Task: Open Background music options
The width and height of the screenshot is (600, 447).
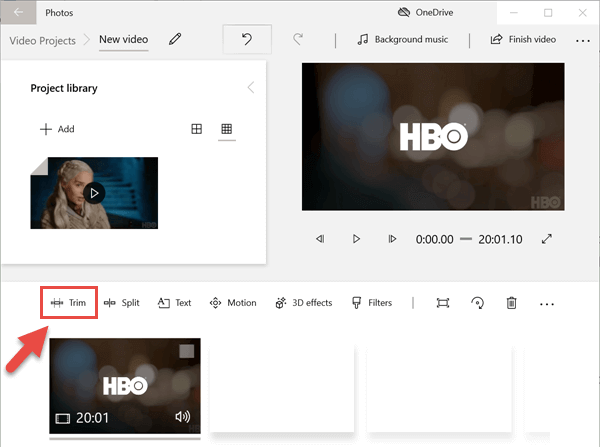Action: point(403,39)
